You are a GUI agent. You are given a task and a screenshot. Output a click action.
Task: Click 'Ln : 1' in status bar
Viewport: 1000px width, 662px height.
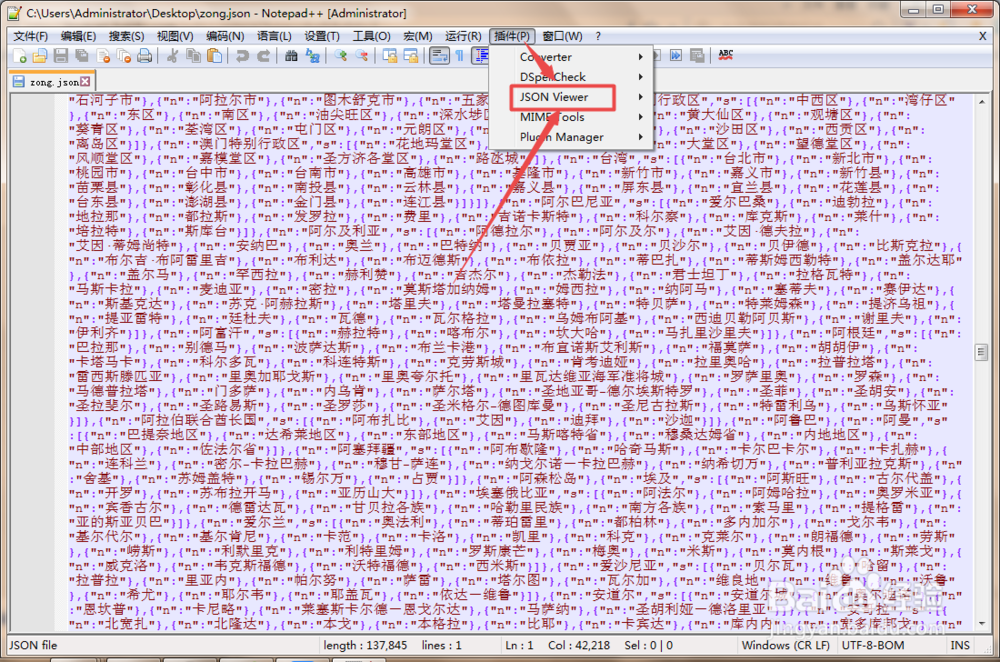[x=519, y=645]
